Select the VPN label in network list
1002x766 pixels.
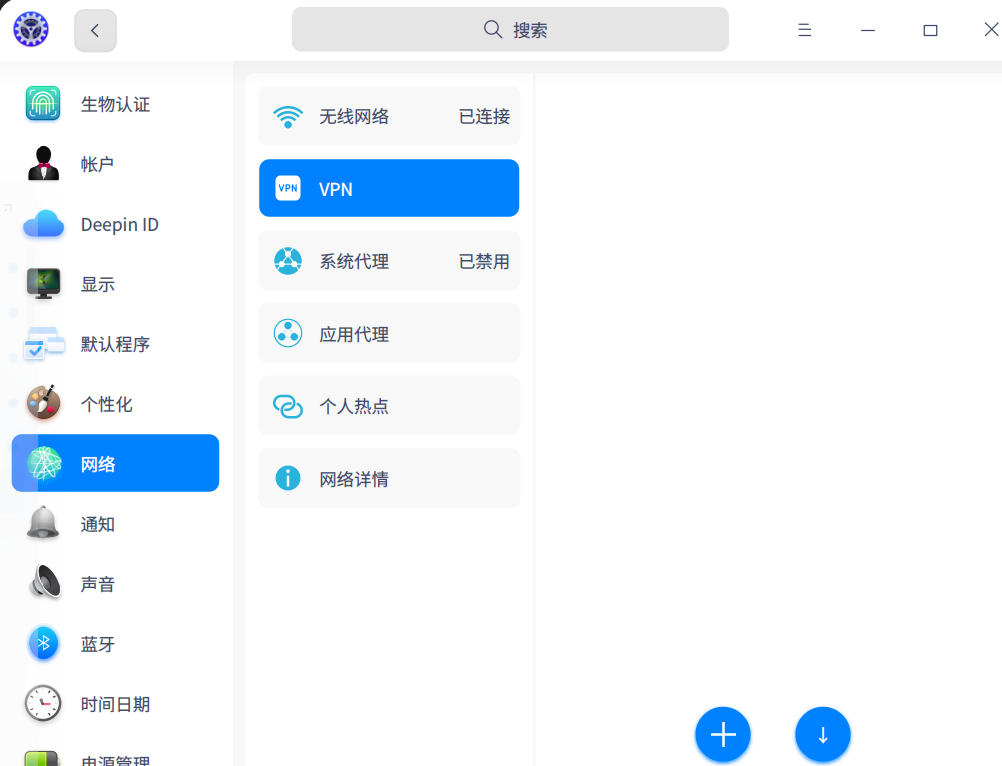[x=335, y=189]
